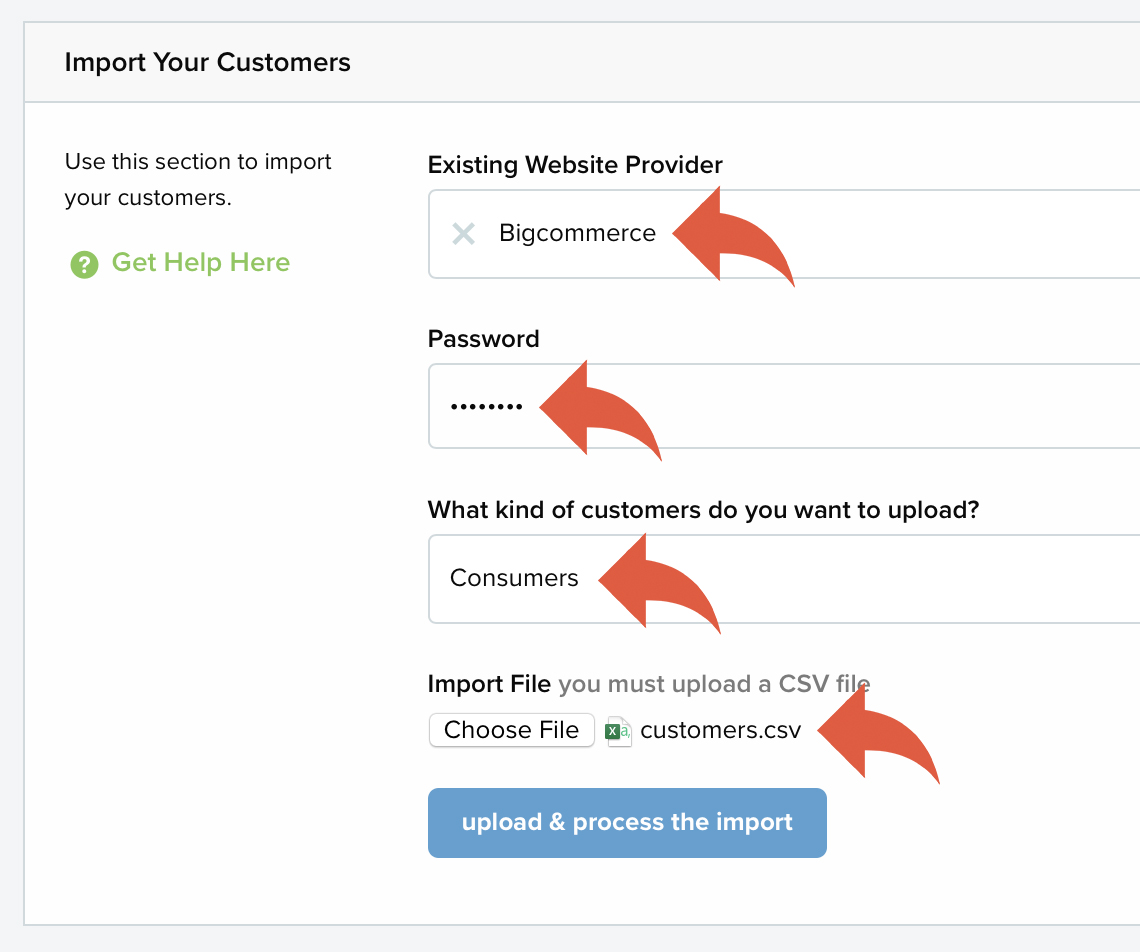Click the Import File label
The width and height of the screenshot is (1140, 952).
click(x=489, y=684)
